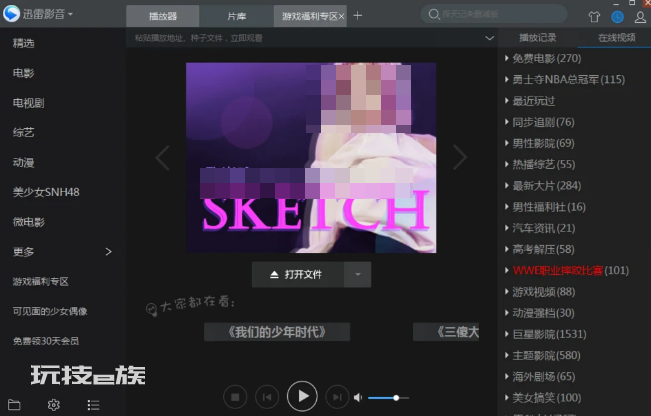The width and height of the screenshot is (651, 416).
Task: Show previous banner with left arrow
Action: click(x=162, y=157)
